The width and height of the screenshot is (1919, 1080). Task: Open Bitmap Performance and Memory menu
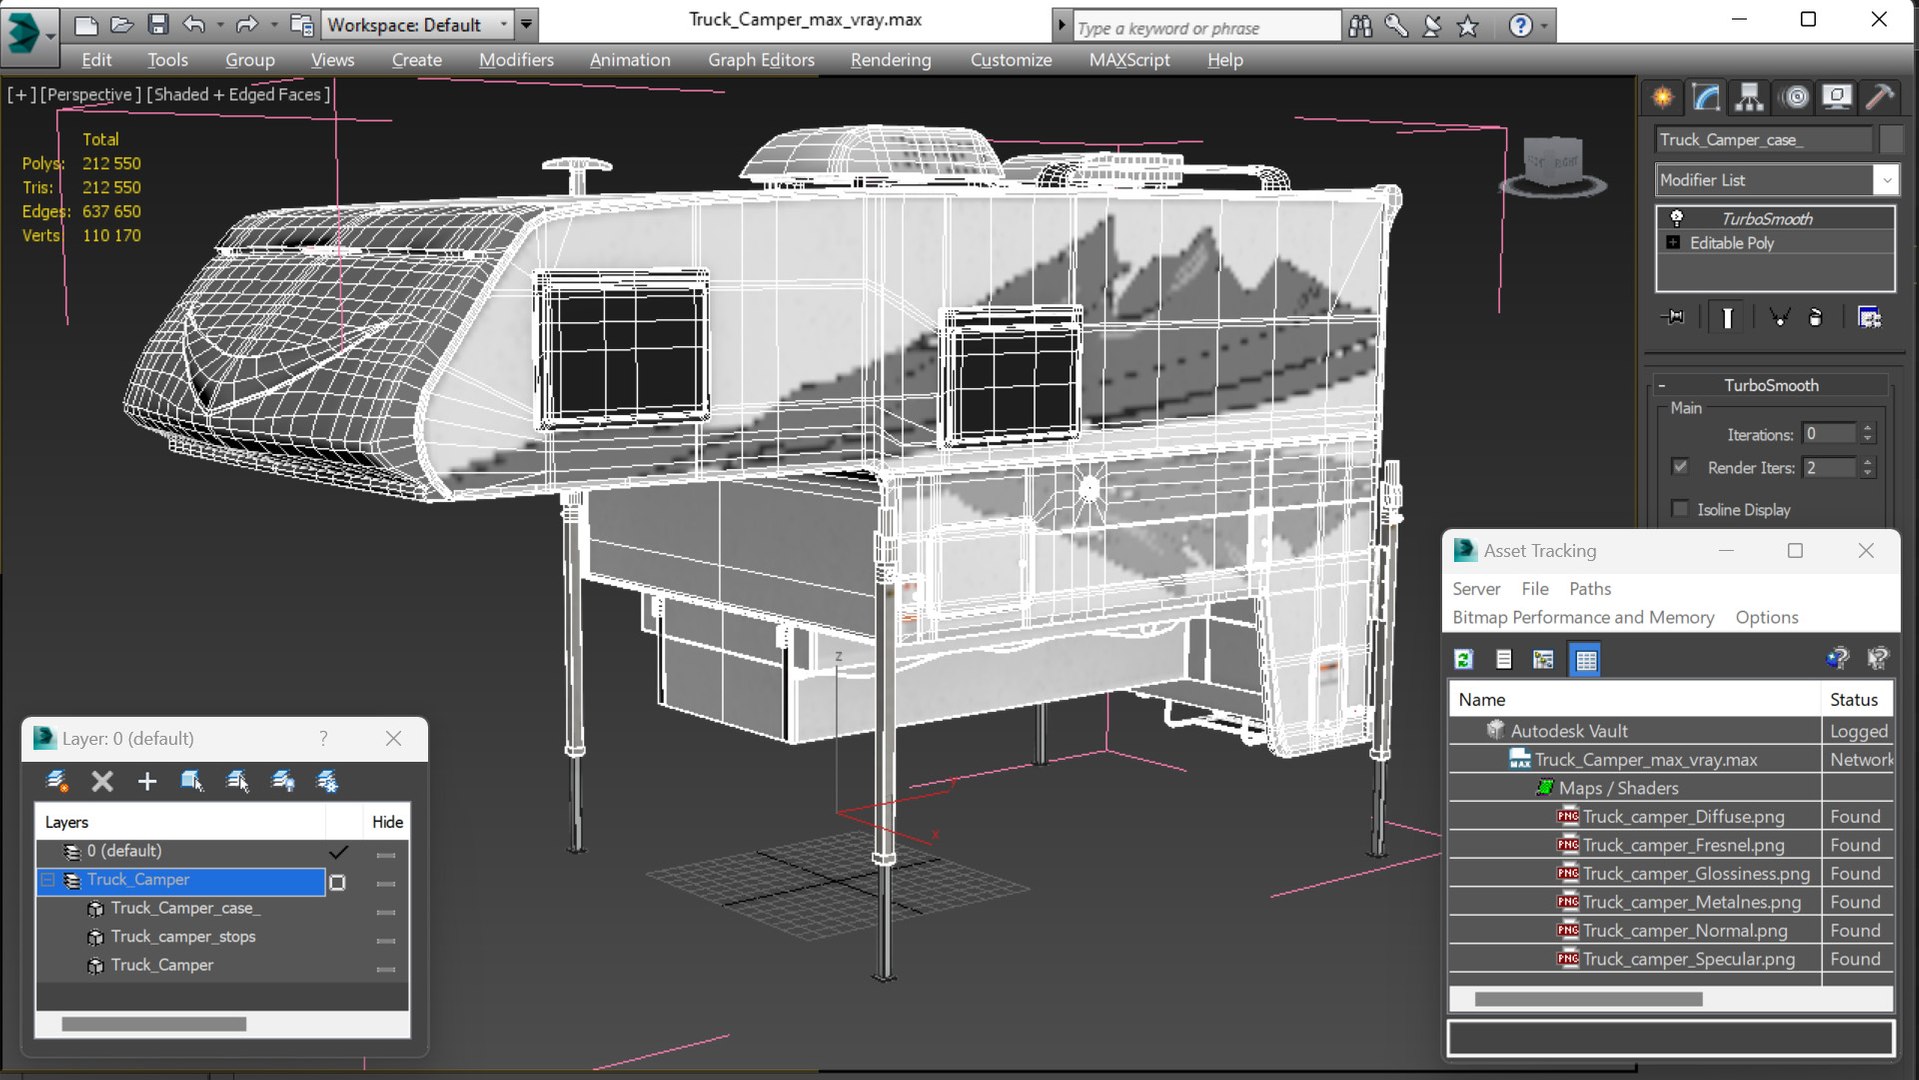(x=1583, y=617)
